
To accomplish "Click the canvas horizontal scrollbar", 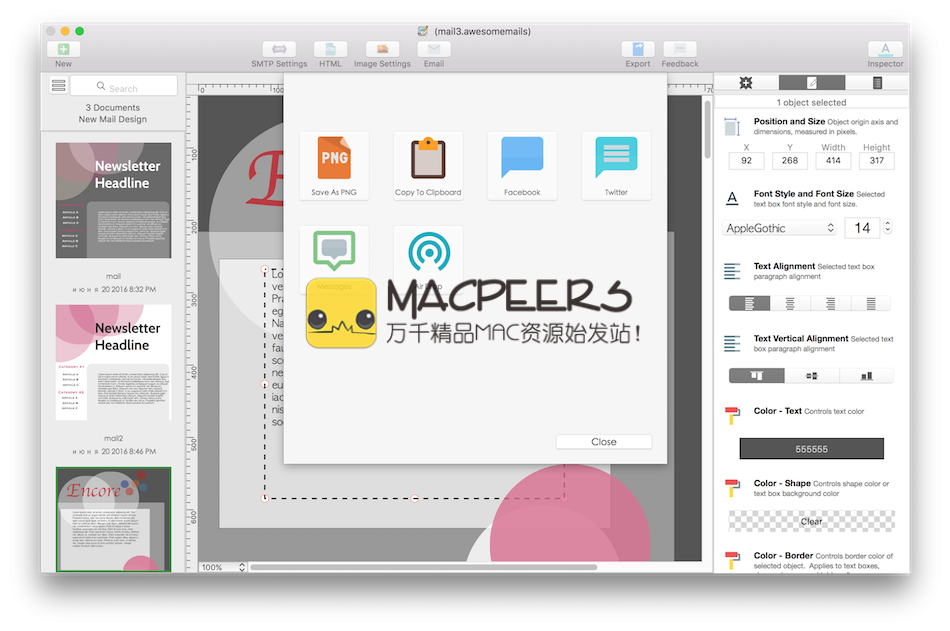I will coord(424,567).
